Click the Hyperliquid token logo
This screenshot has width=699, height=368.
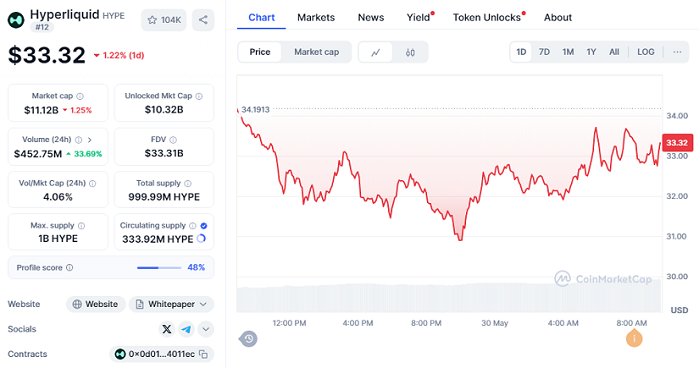16,20
